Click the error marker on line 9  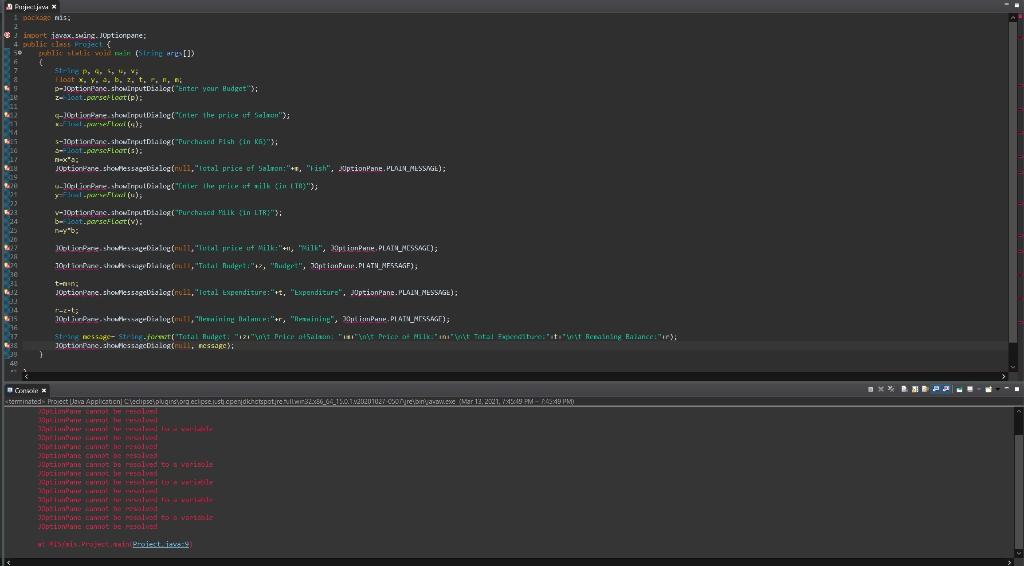5,89
